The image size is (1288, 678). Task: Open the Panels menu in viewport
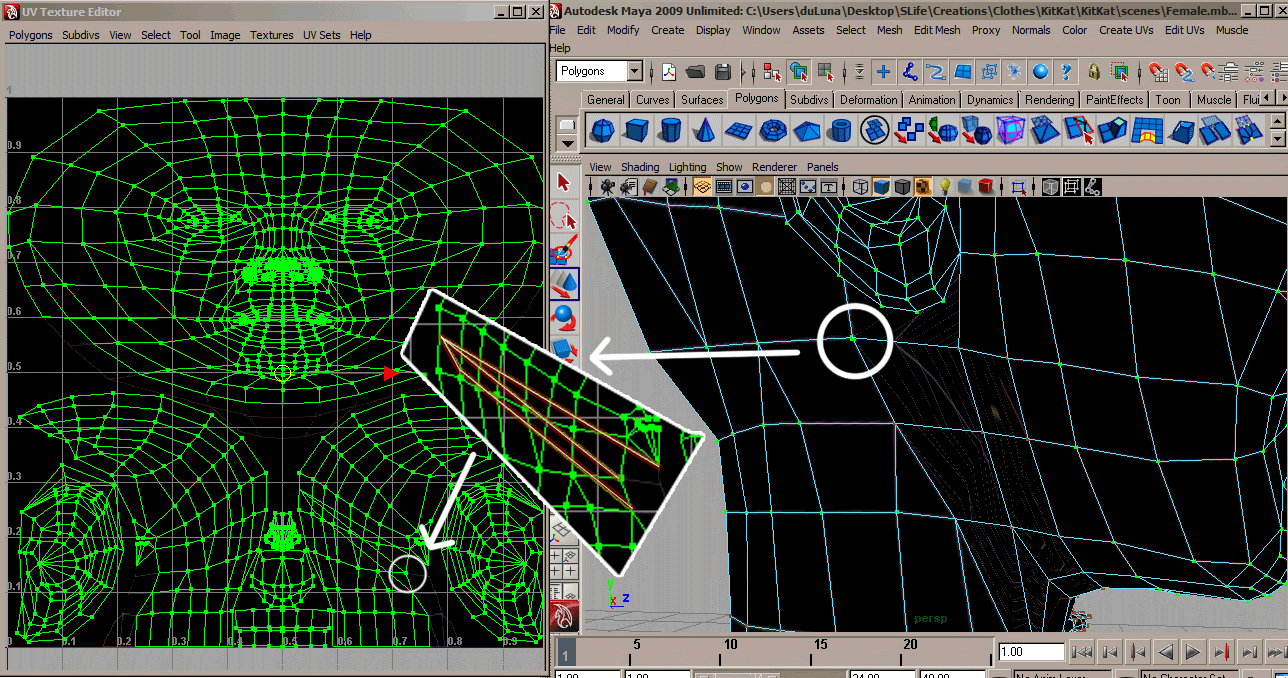822,167
